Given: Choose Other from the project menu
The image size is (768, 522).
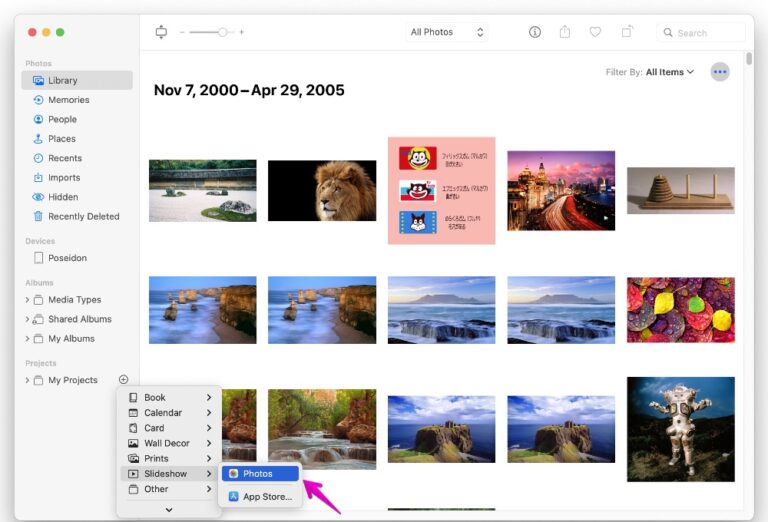Looking at the screenshot, I should point(169,489).
